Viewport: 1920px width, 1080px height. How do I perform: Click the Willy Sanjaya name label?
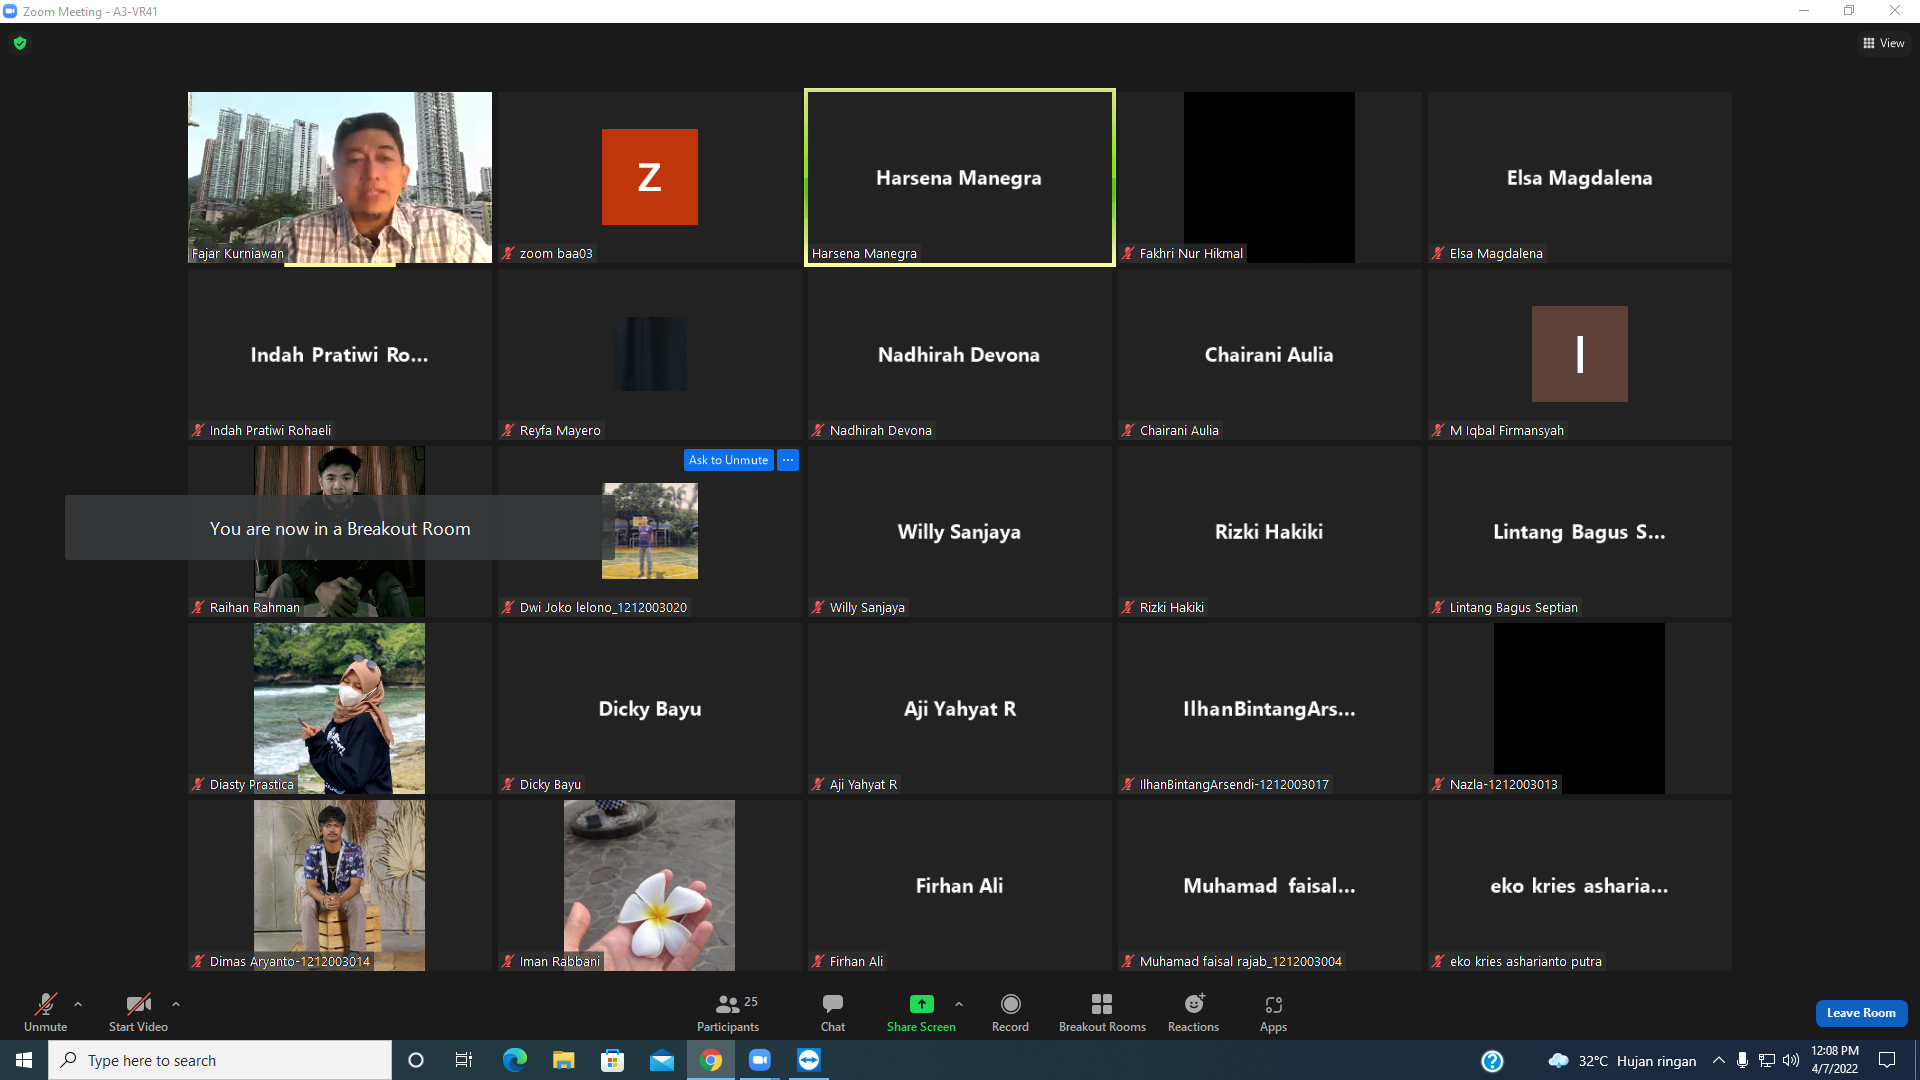coord(867,607)
